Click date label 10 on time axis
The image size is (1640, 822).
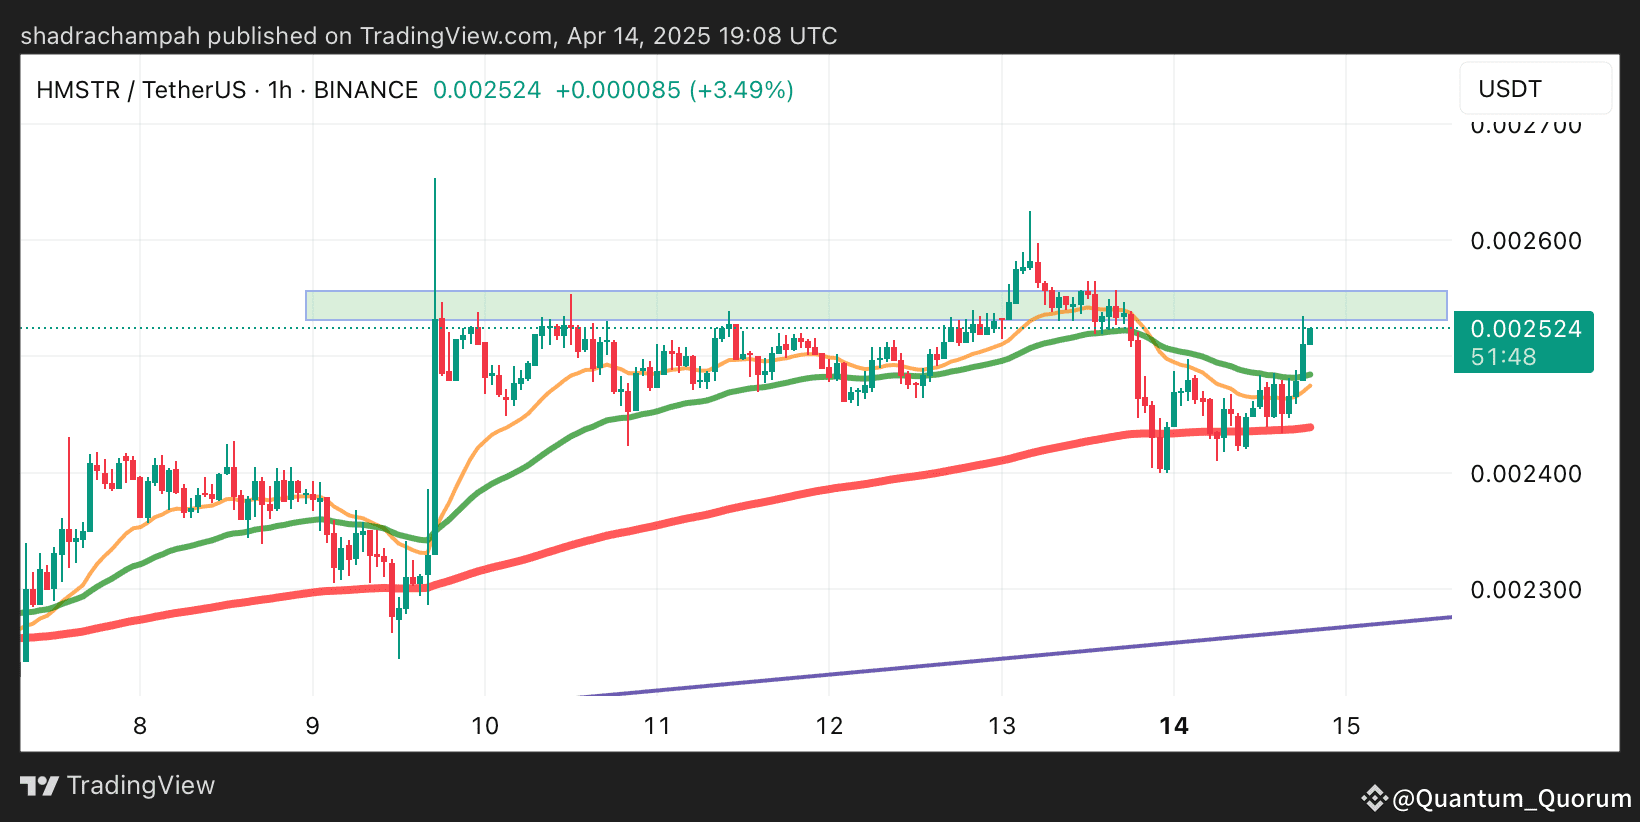[x=485, y=726]
